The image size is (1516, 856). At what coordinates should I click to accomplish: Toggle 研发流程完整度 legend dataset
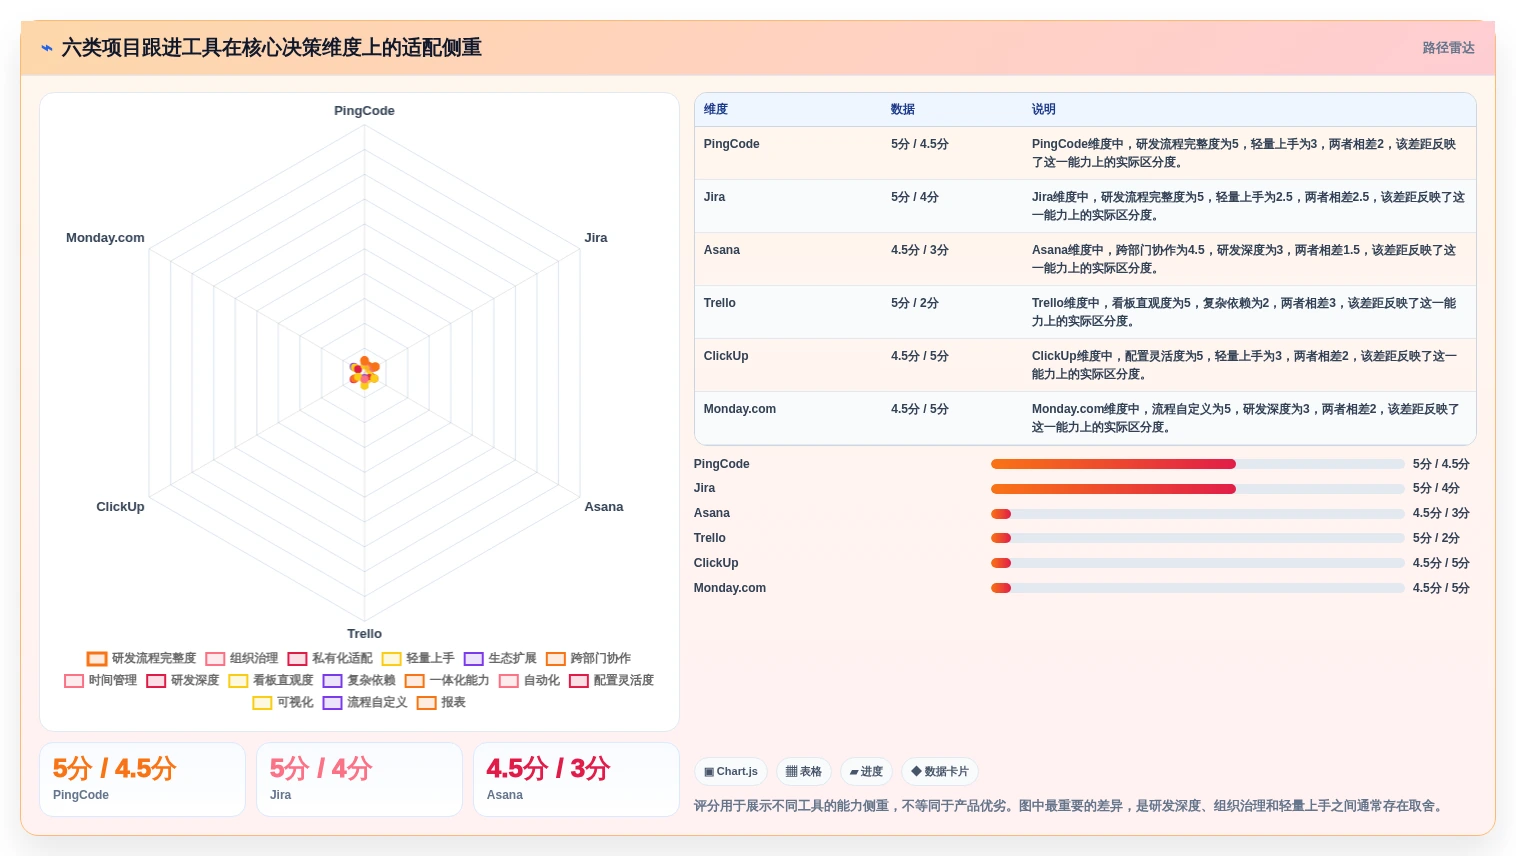pos(141,658)
